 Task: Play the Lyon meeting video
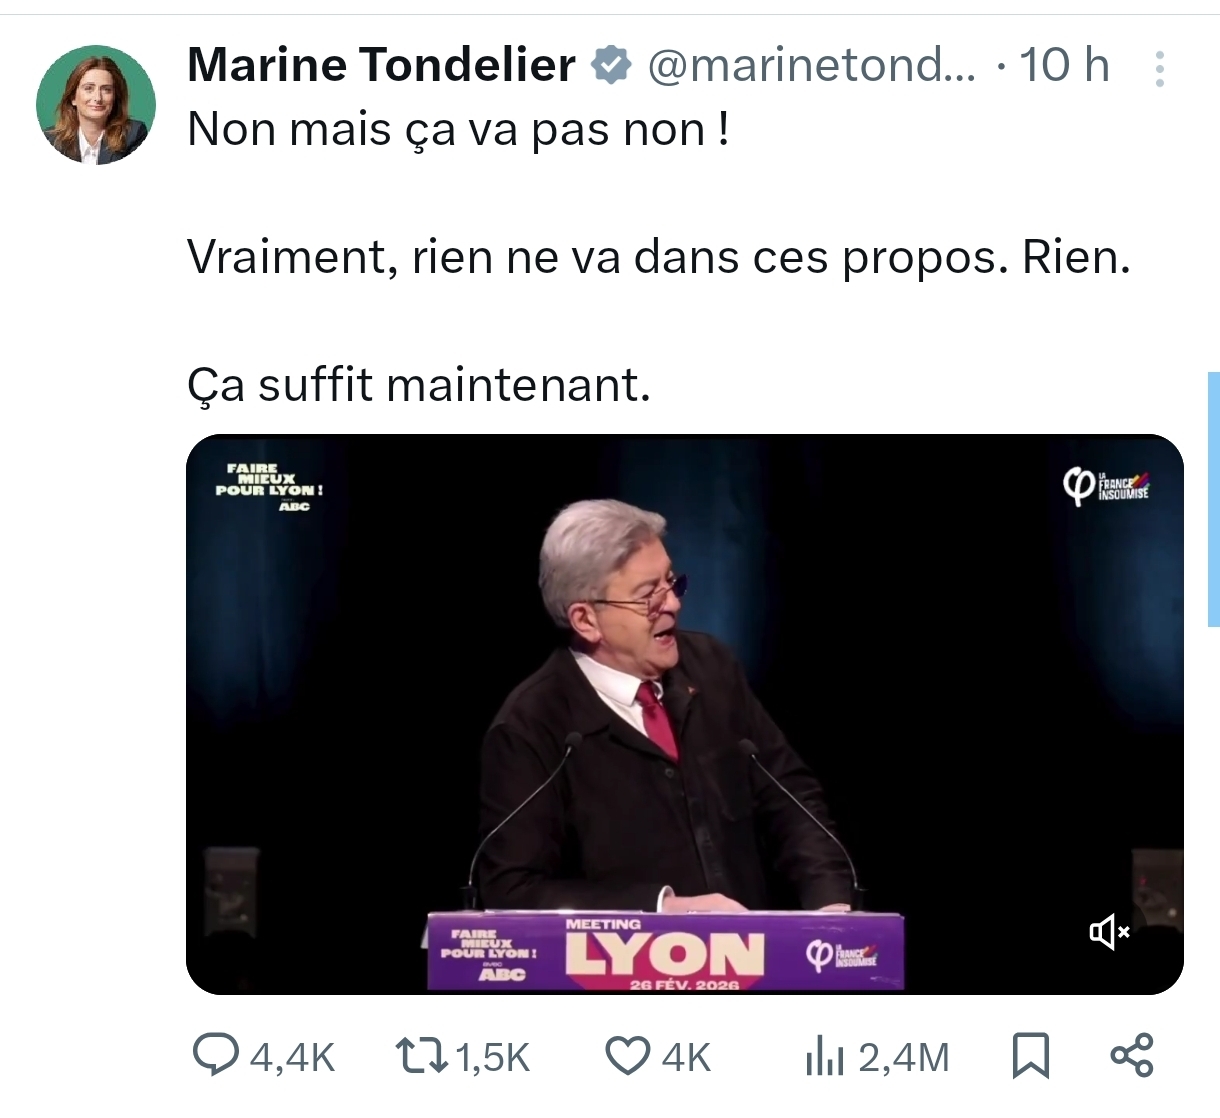coord(684,714)
